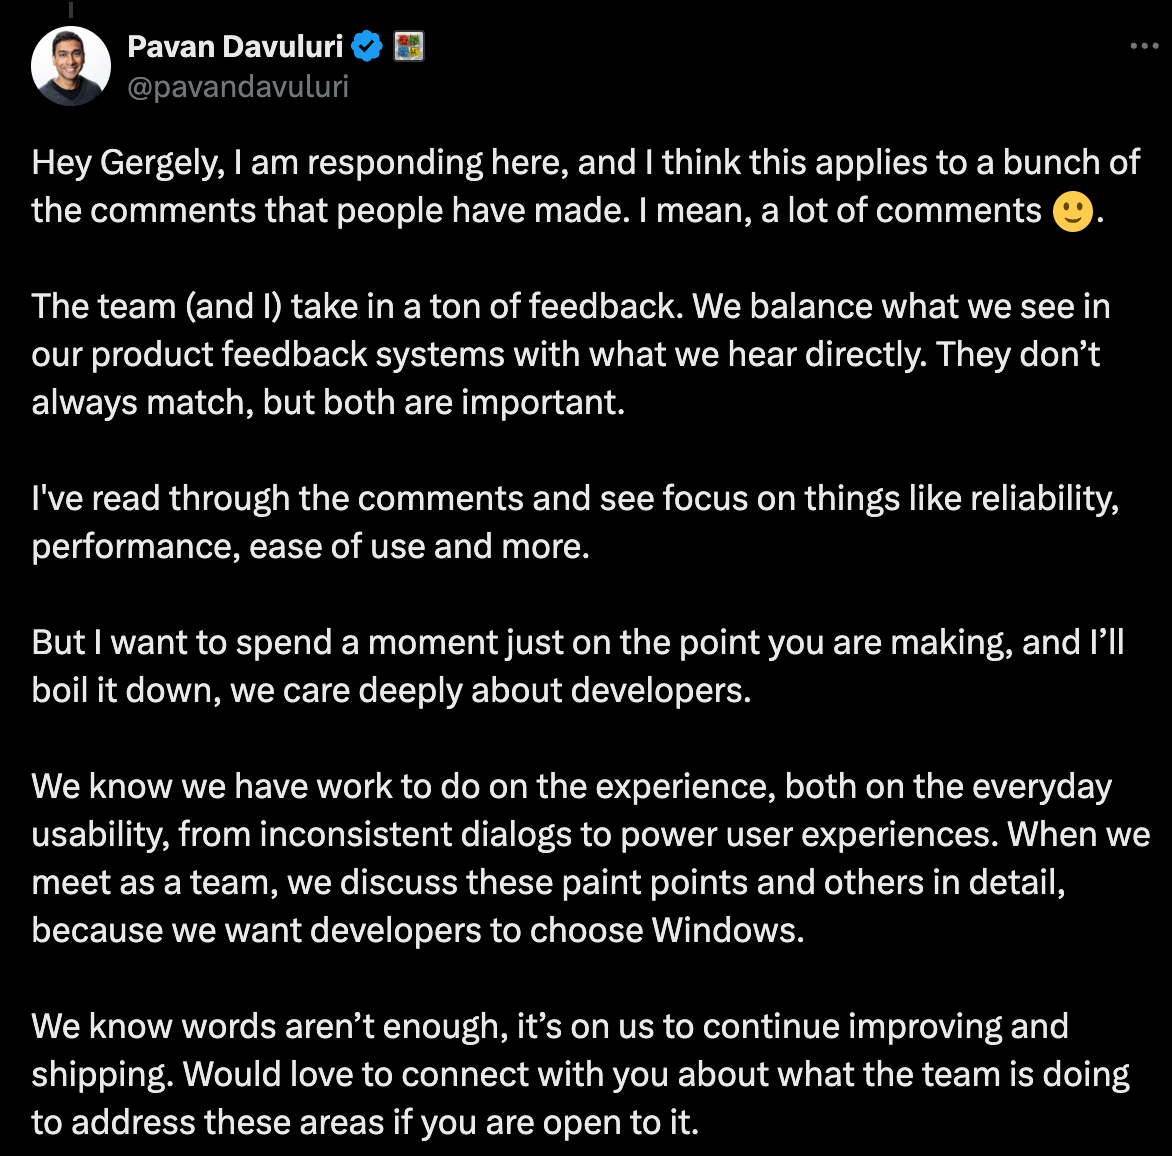The image size is (1172, 1156).
Task: Click the phrase "we care deeply about developers"
Action: (490, 690)
